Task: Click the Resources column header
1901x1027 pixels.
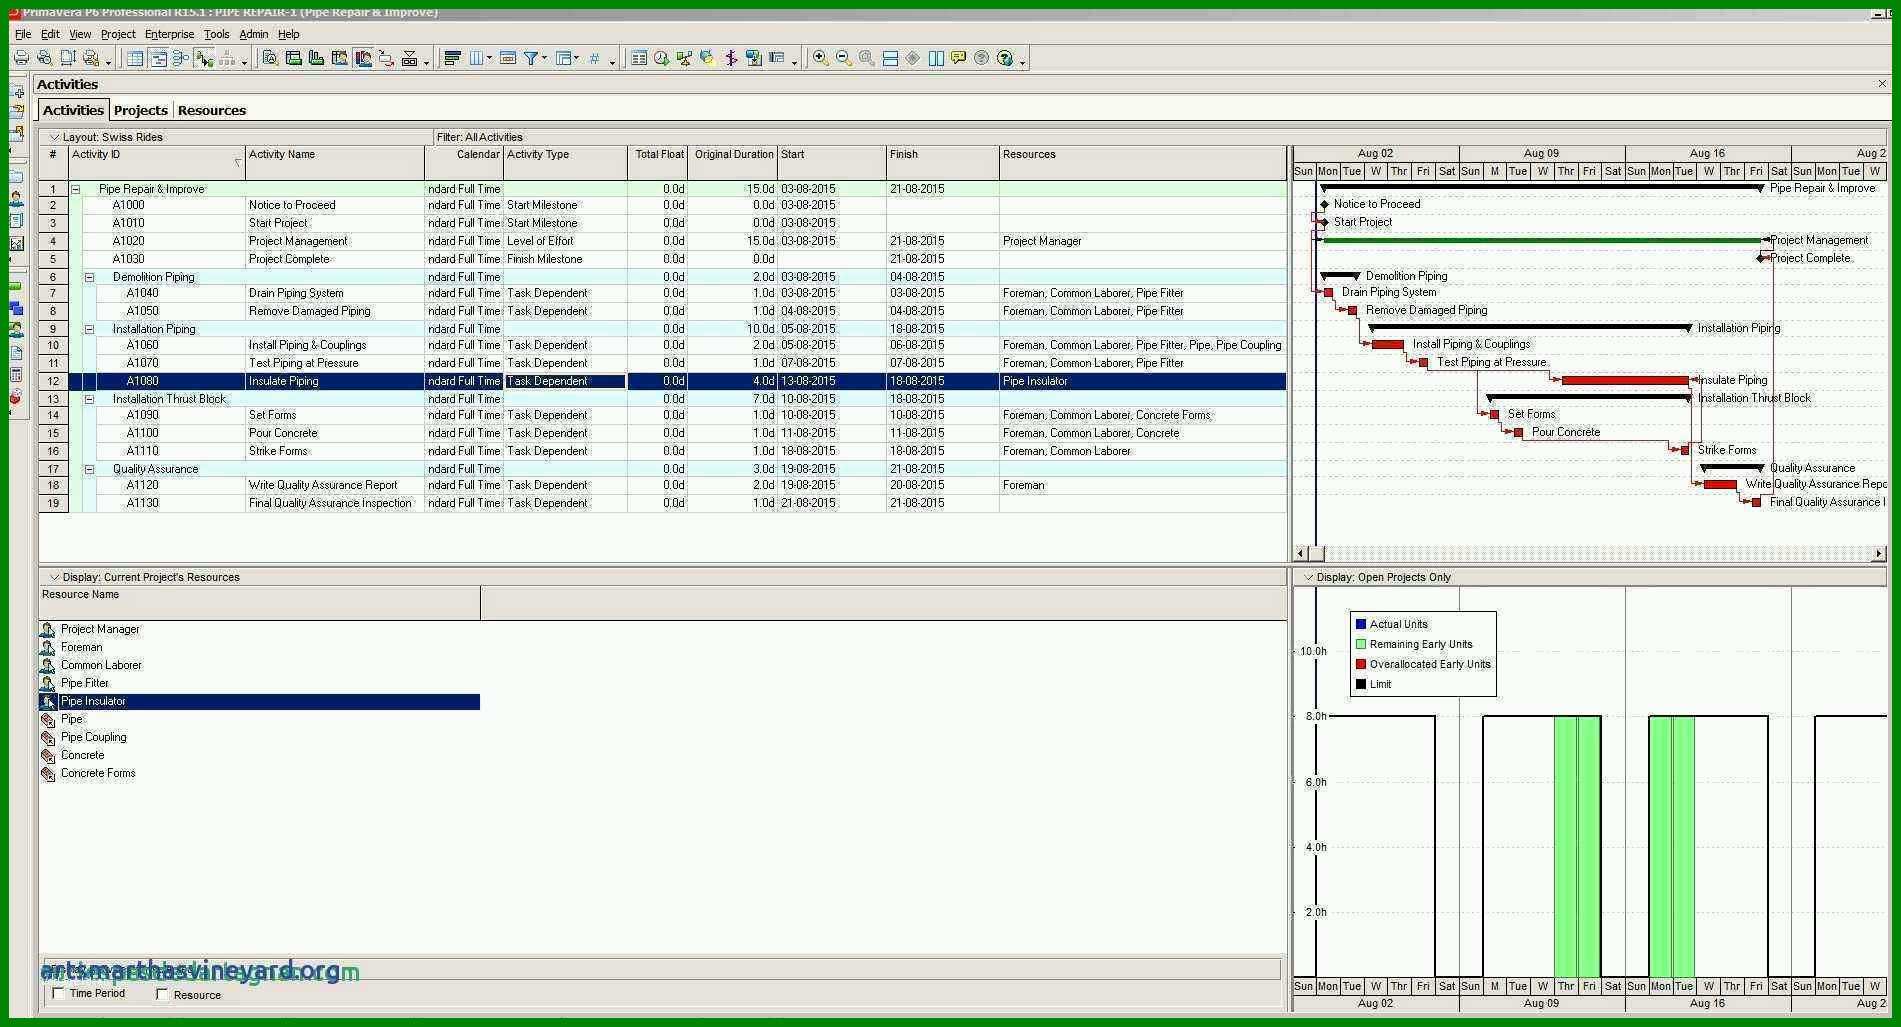Action: [x=1143, y=163]
